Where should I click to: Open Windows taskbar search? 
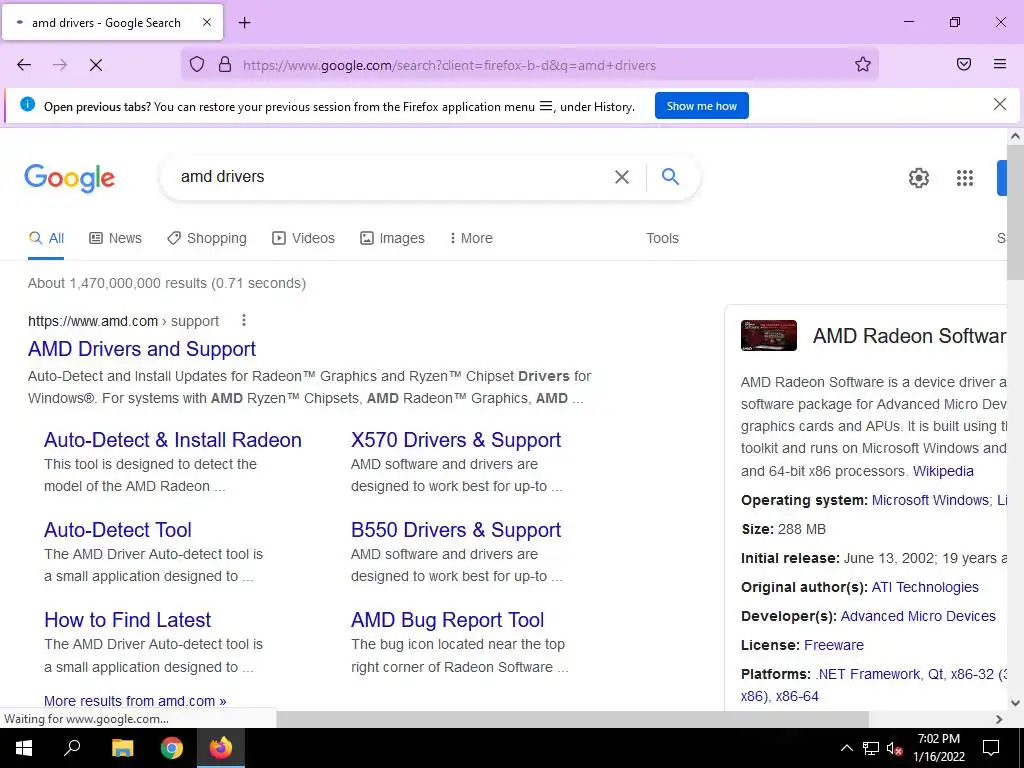tap(72, 748)
